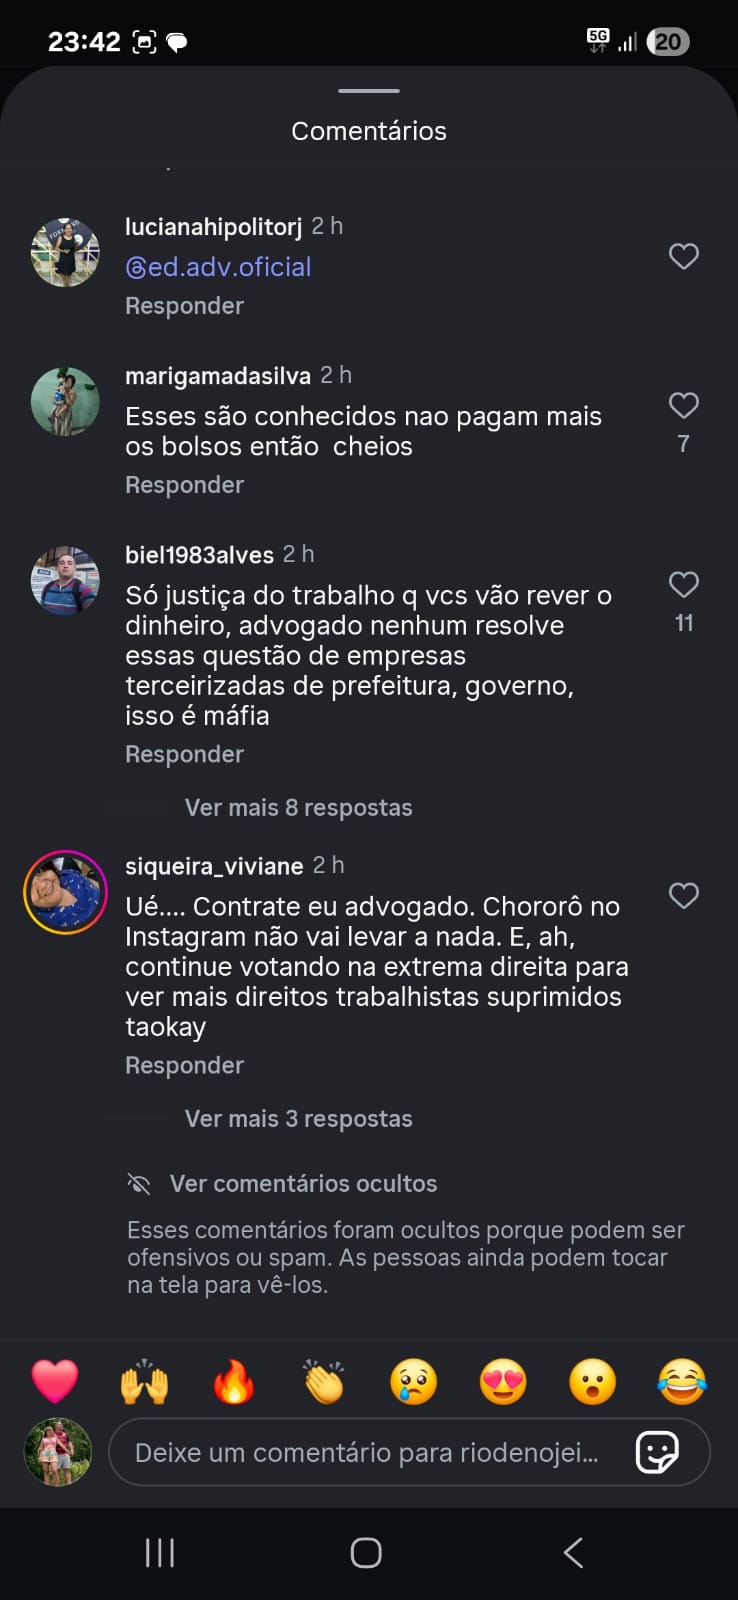Tap the @ed.adv.oficial mention link

218,267
